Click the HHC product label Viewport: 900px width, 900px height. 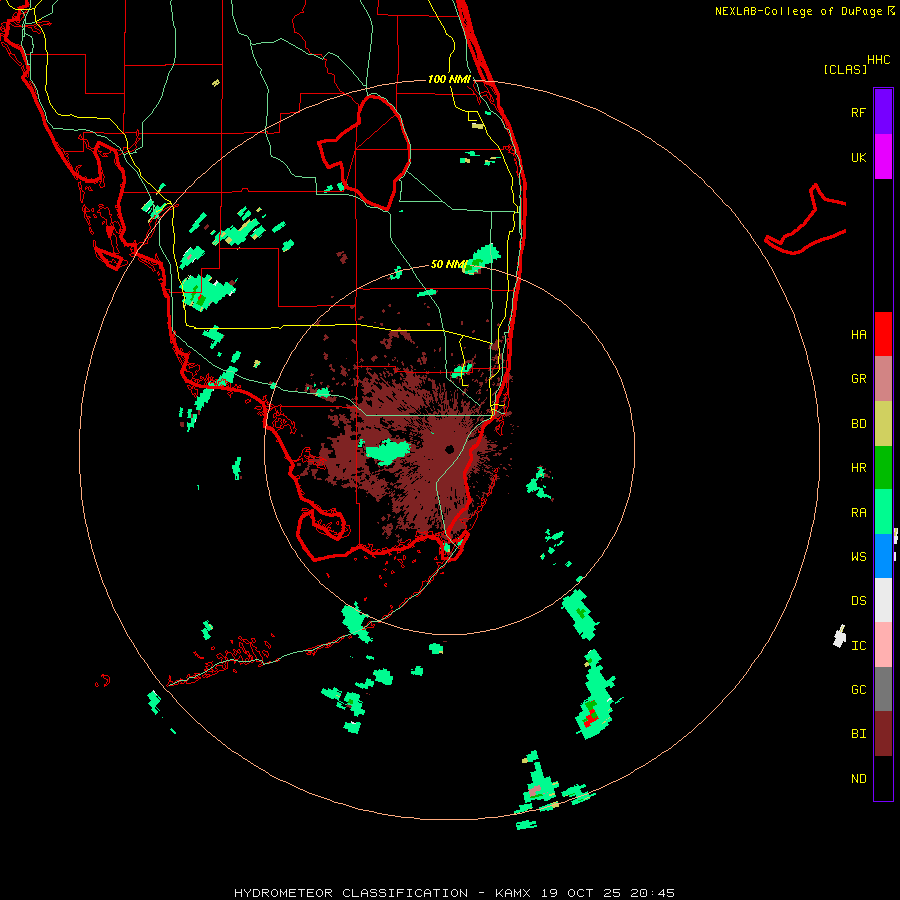click(x=879, y=60)
